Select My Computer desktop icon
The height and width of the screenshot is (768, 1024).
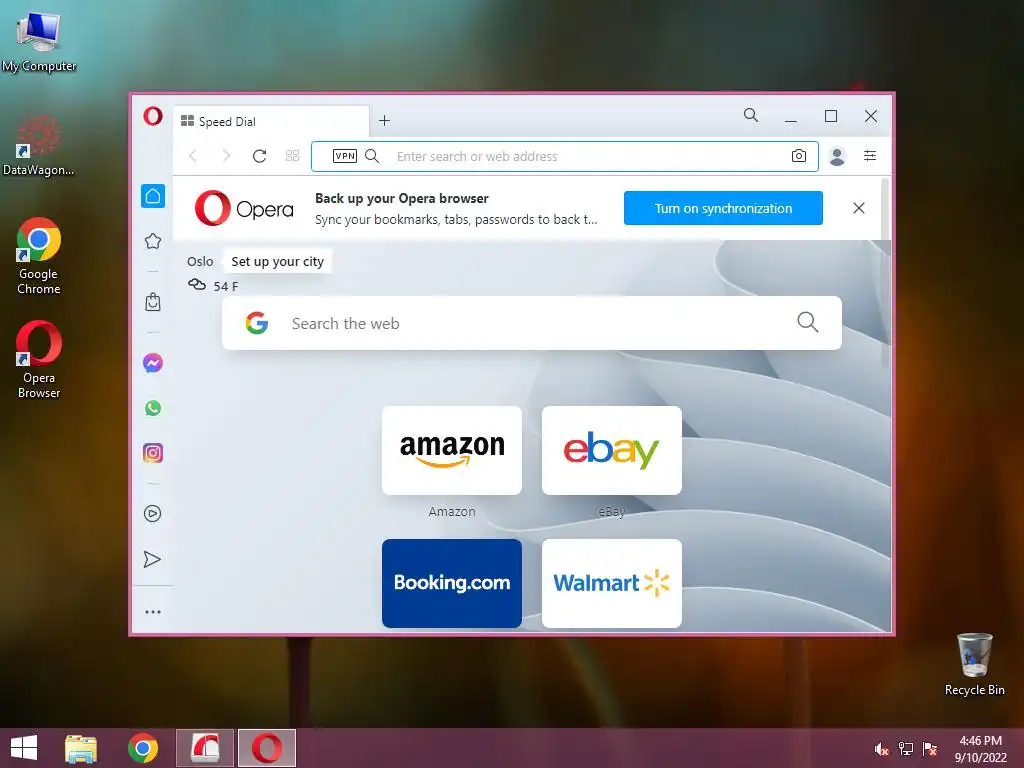(x=39, y=41)
